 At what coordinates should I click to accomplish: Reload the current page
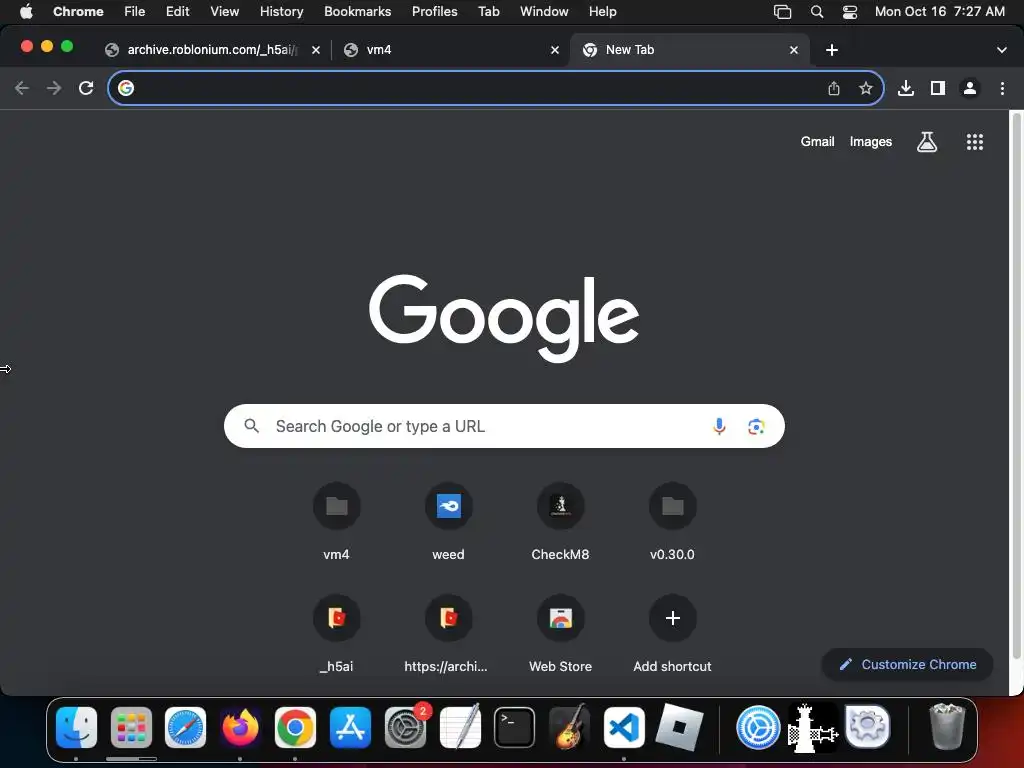(x=86, y=88)
